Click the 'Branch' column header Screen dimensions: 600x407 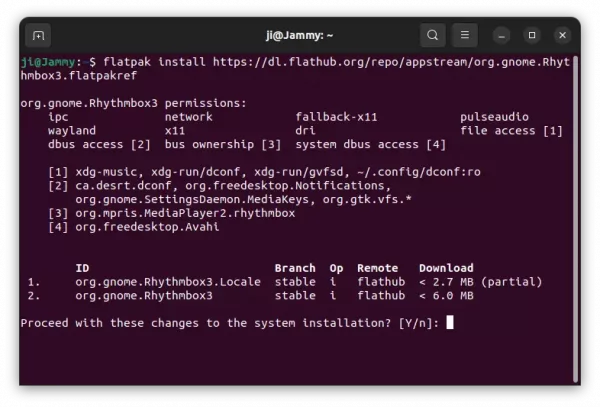tap(295, 268)
